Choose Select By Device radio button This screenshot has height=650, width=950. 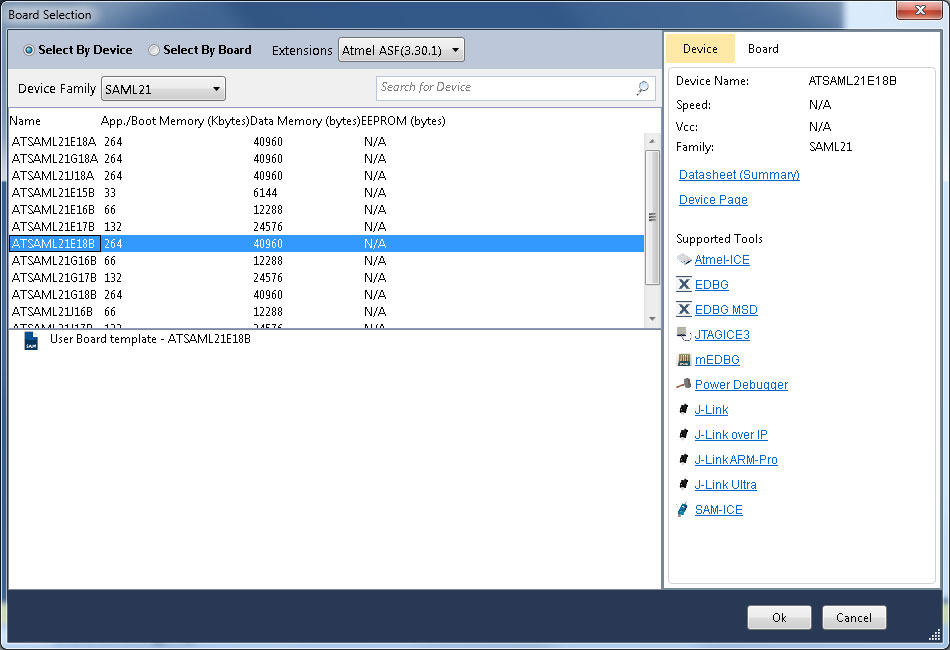(x=28, y=50)
